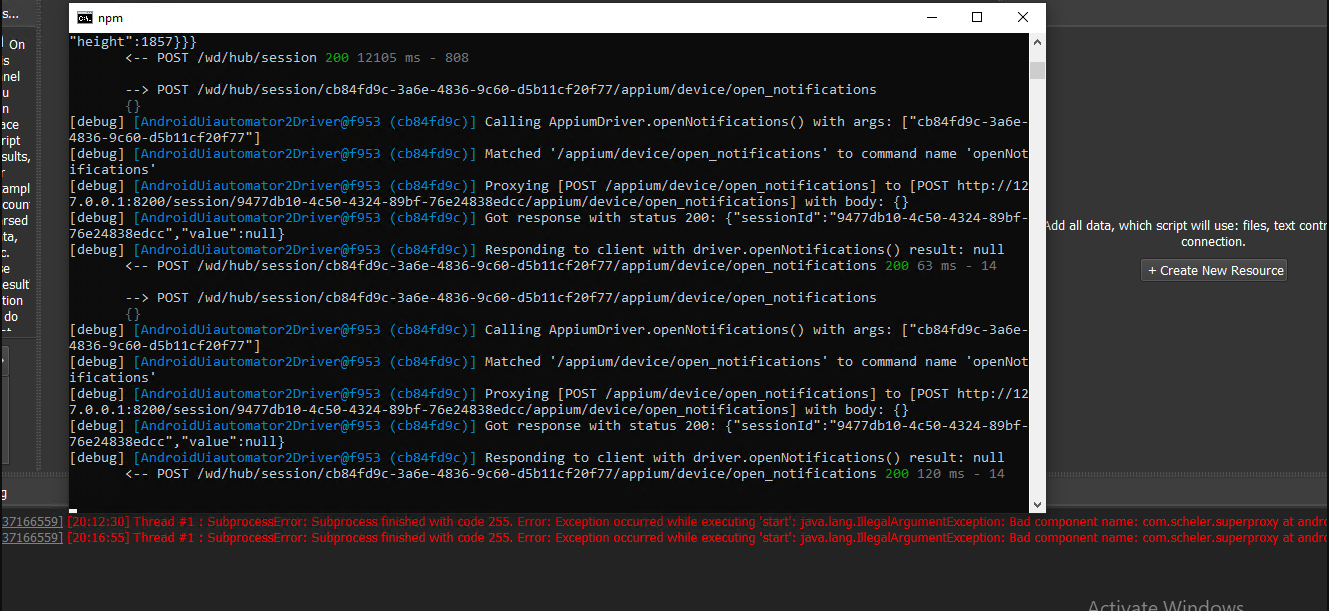Click the "Add all data" resource description text

coord(1186,226)
